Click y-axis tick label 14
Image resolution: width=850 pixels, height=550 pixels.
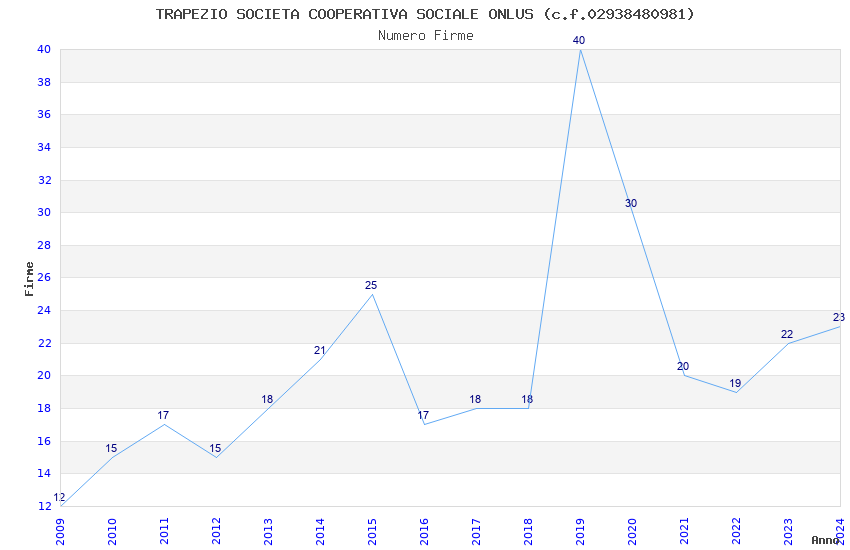pyautogui.click(x=44, y=474)
